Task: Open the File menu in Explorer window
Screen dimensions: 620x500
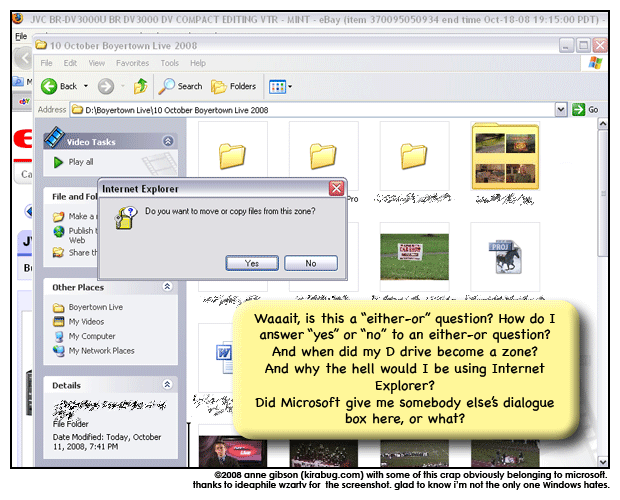Action: 46,63
